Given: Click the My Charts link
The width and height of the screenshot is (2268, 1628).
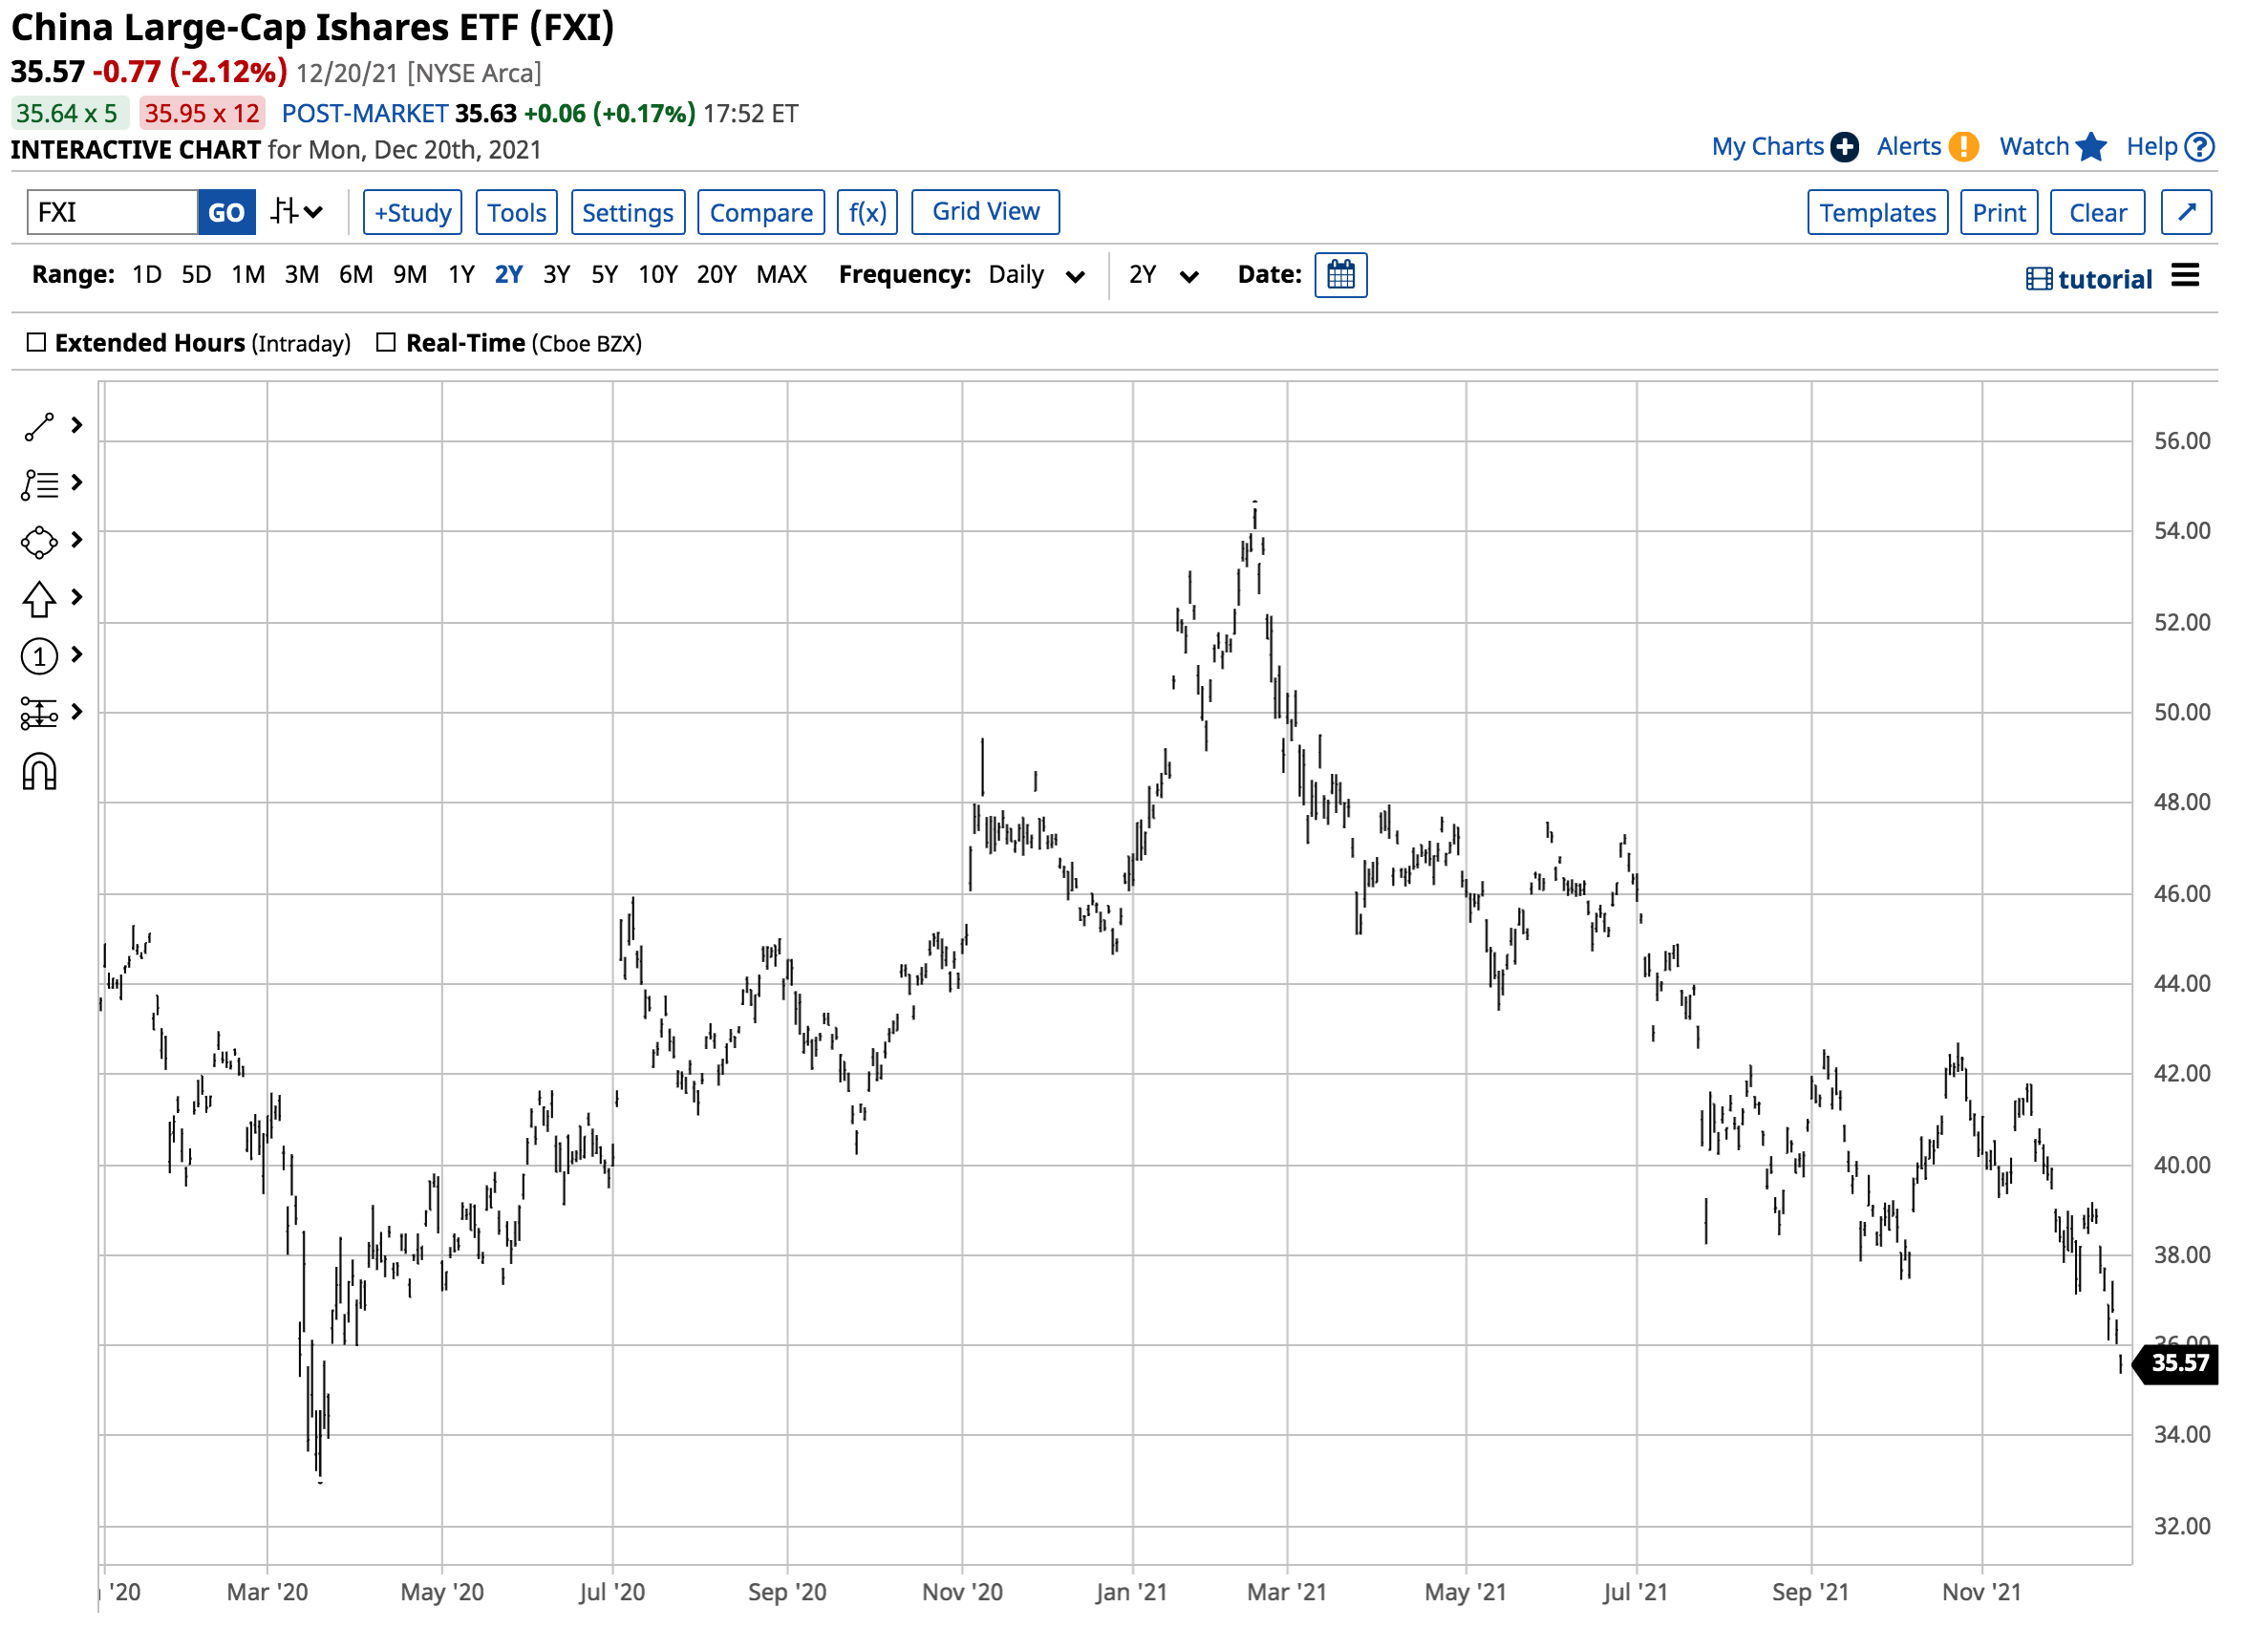Looking at the screenshot, I should [x=1767, y=147].
